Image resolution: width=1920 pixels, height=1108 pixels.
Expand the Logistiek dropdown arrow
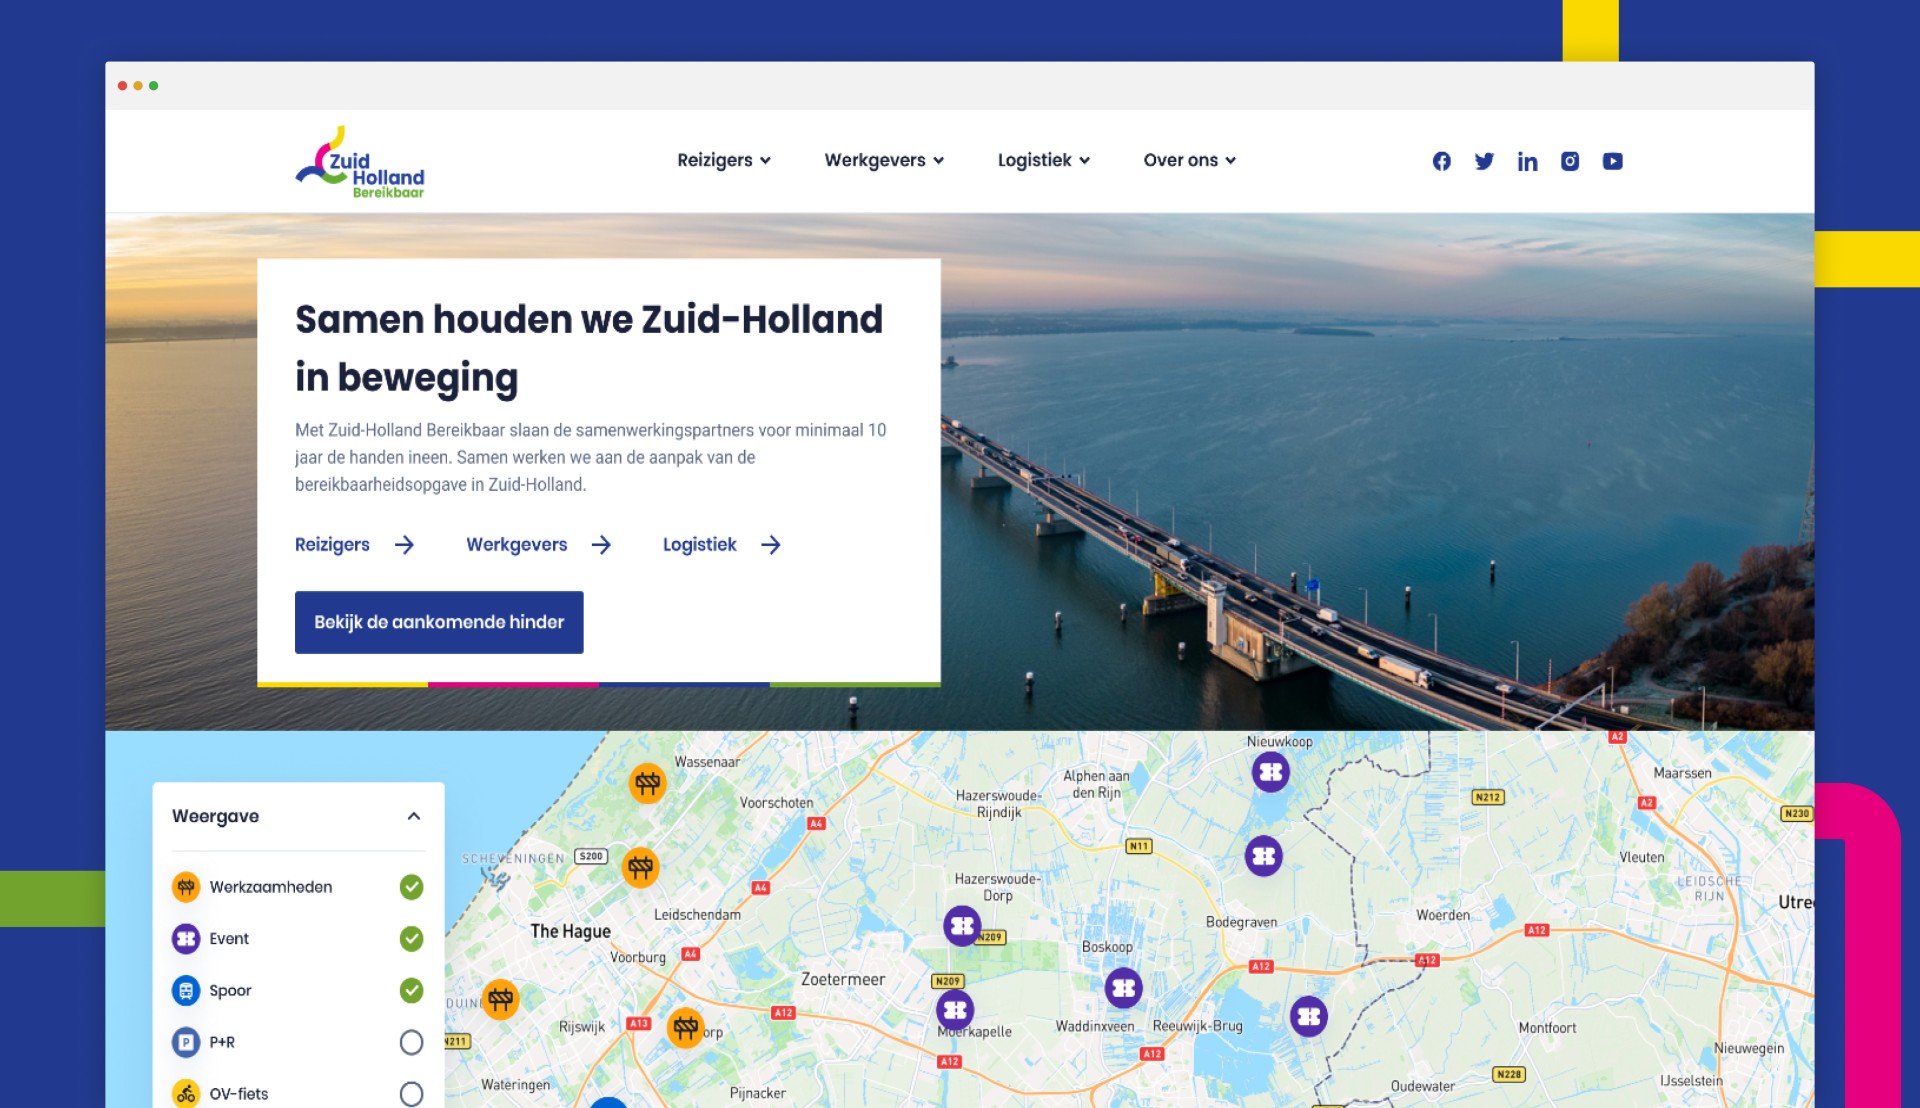[1084, 161]
